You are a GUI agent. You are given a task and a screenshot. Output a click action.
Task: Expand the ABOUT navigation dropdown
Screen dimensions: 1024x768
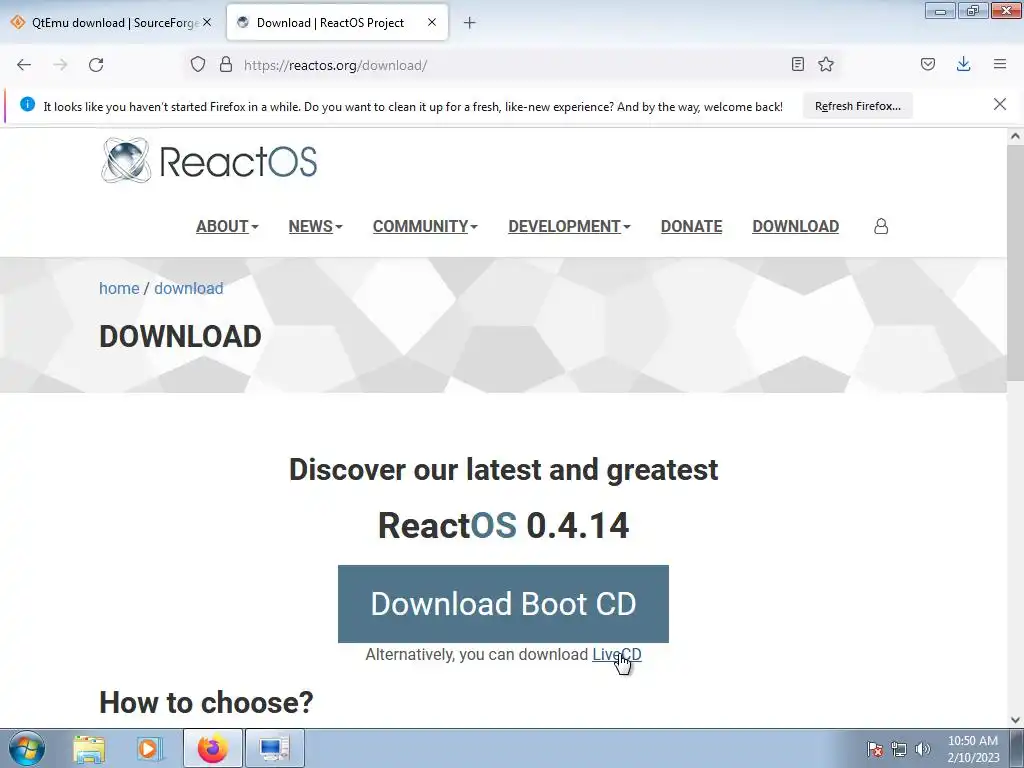point(227,226)
